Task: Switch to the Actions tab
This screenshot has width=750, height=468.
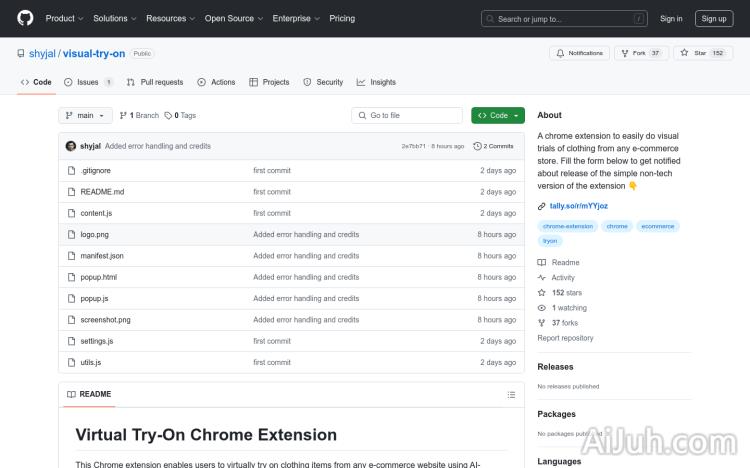Action: 216,82
